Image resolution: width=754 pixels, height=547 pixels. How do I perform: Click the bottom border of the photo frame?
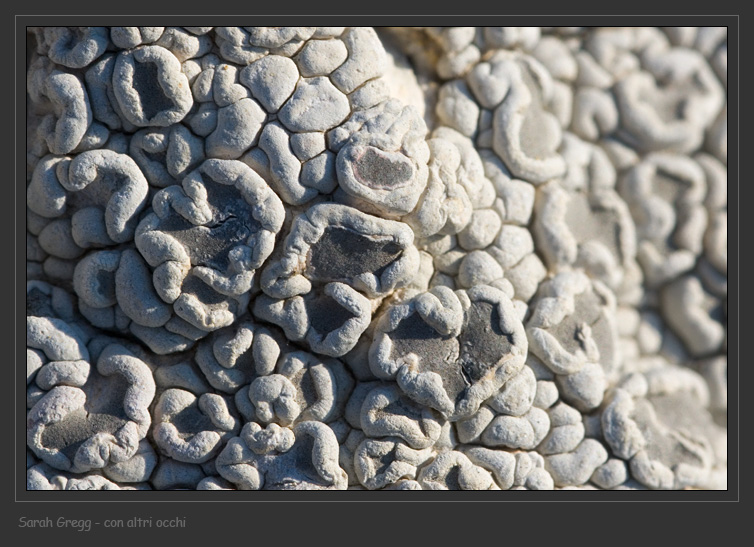(377, 495)
